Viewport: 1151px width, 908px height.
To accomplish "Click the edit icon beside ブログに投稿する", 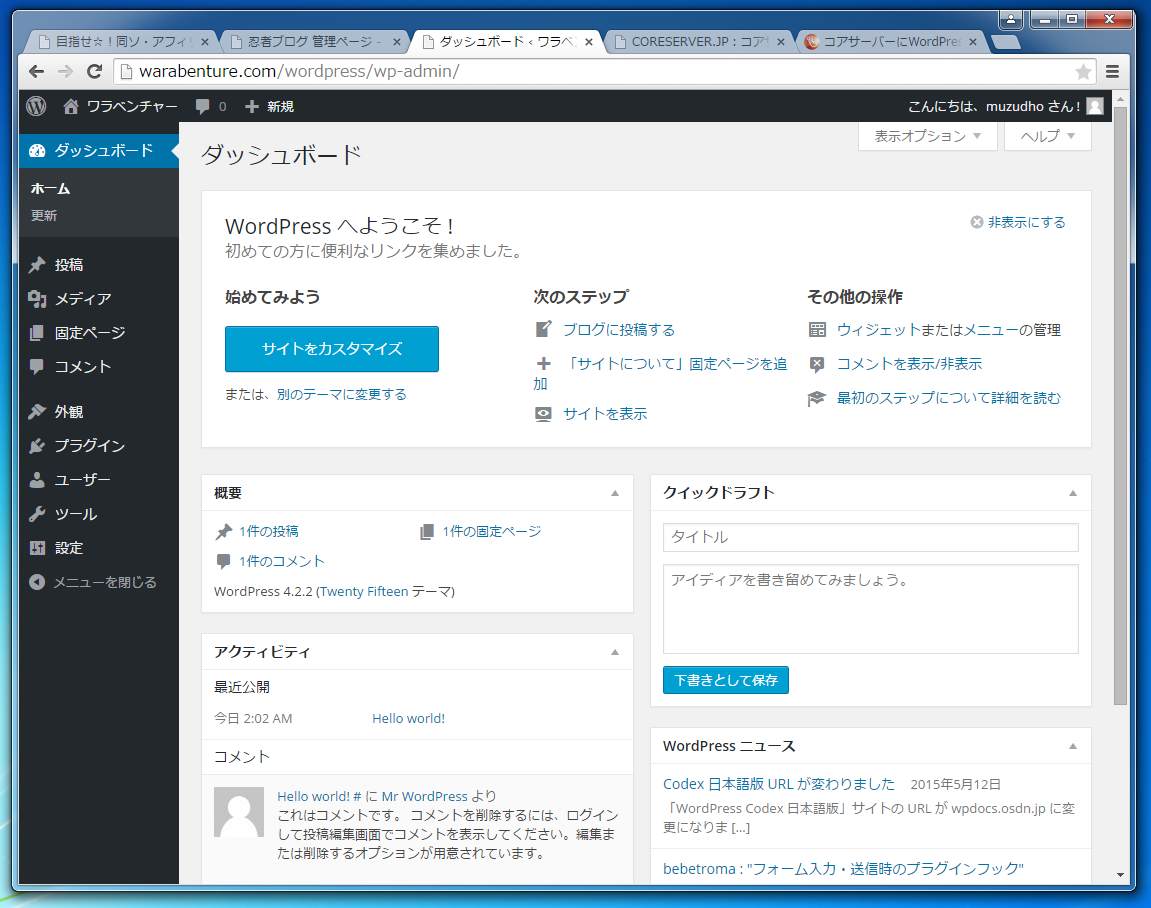I will (x=543, y=330).
